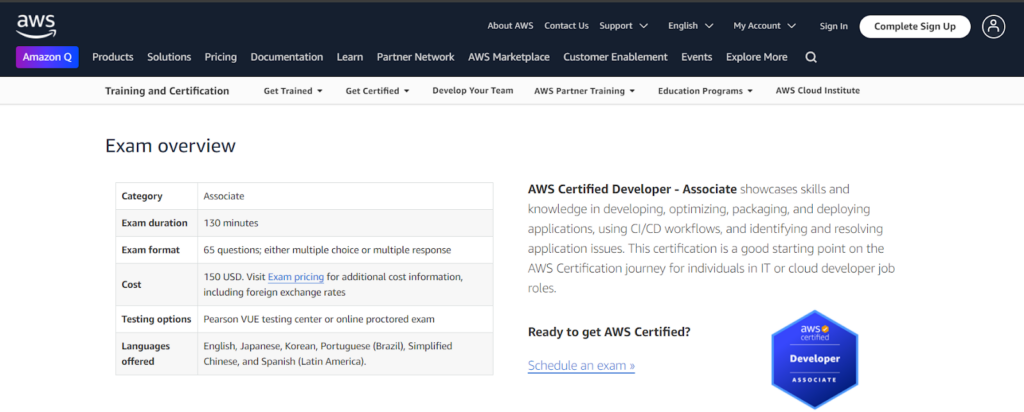The image size is (1024, 412).
Task: Expand the AWS Partner Training menu
Action: [x=584, y=91]
